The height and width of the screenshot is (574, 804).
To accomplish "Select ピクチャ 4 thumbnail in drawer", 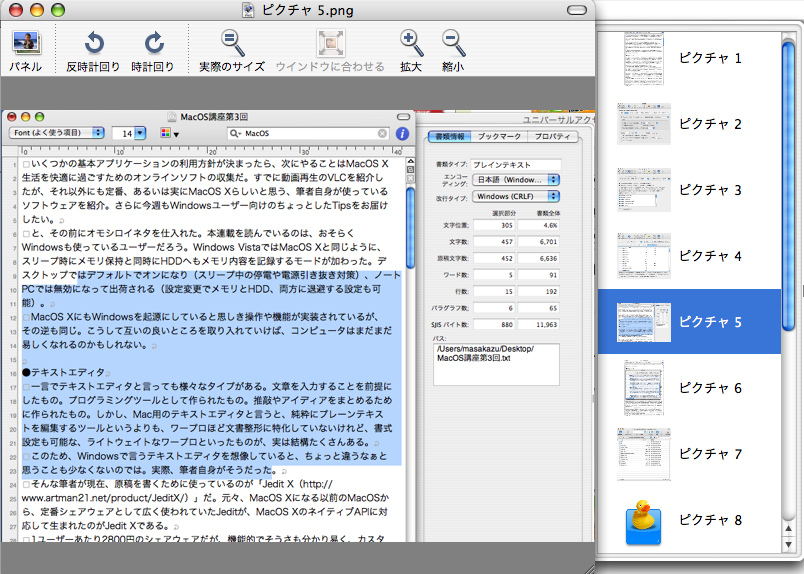I will 644,255.
